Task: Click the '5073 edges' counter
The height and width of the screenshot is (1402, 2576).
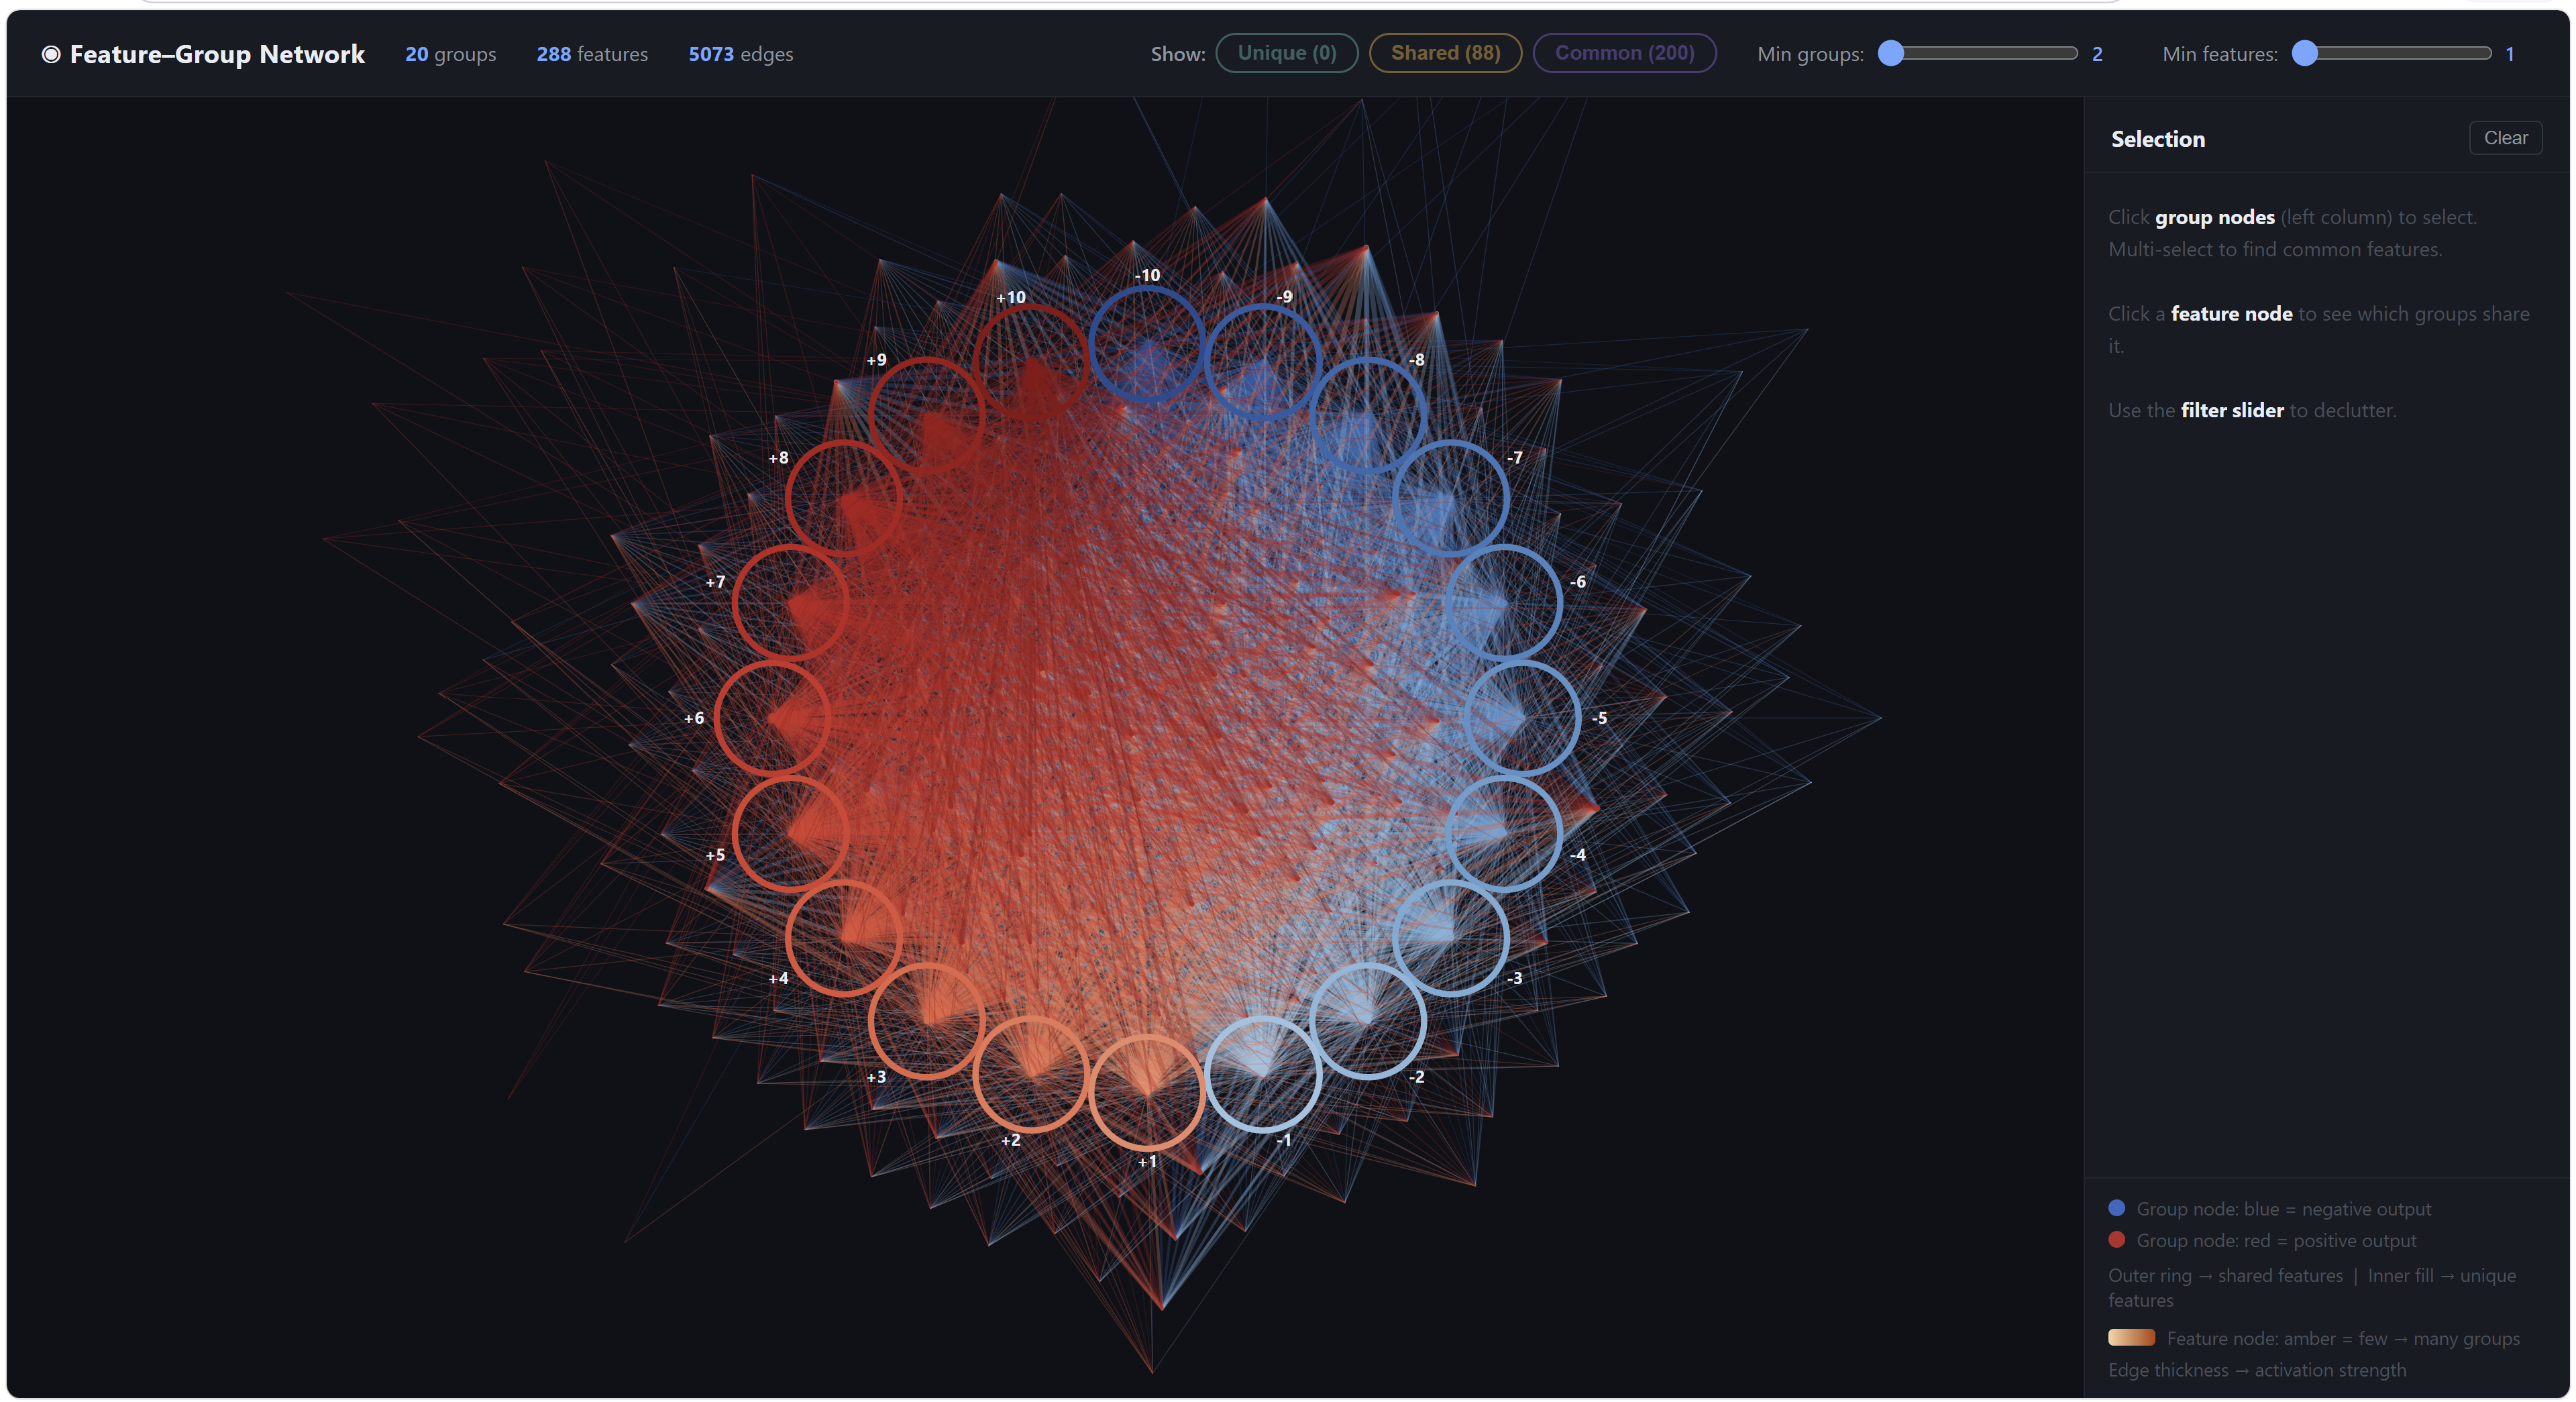Action: tap(740, 54)
